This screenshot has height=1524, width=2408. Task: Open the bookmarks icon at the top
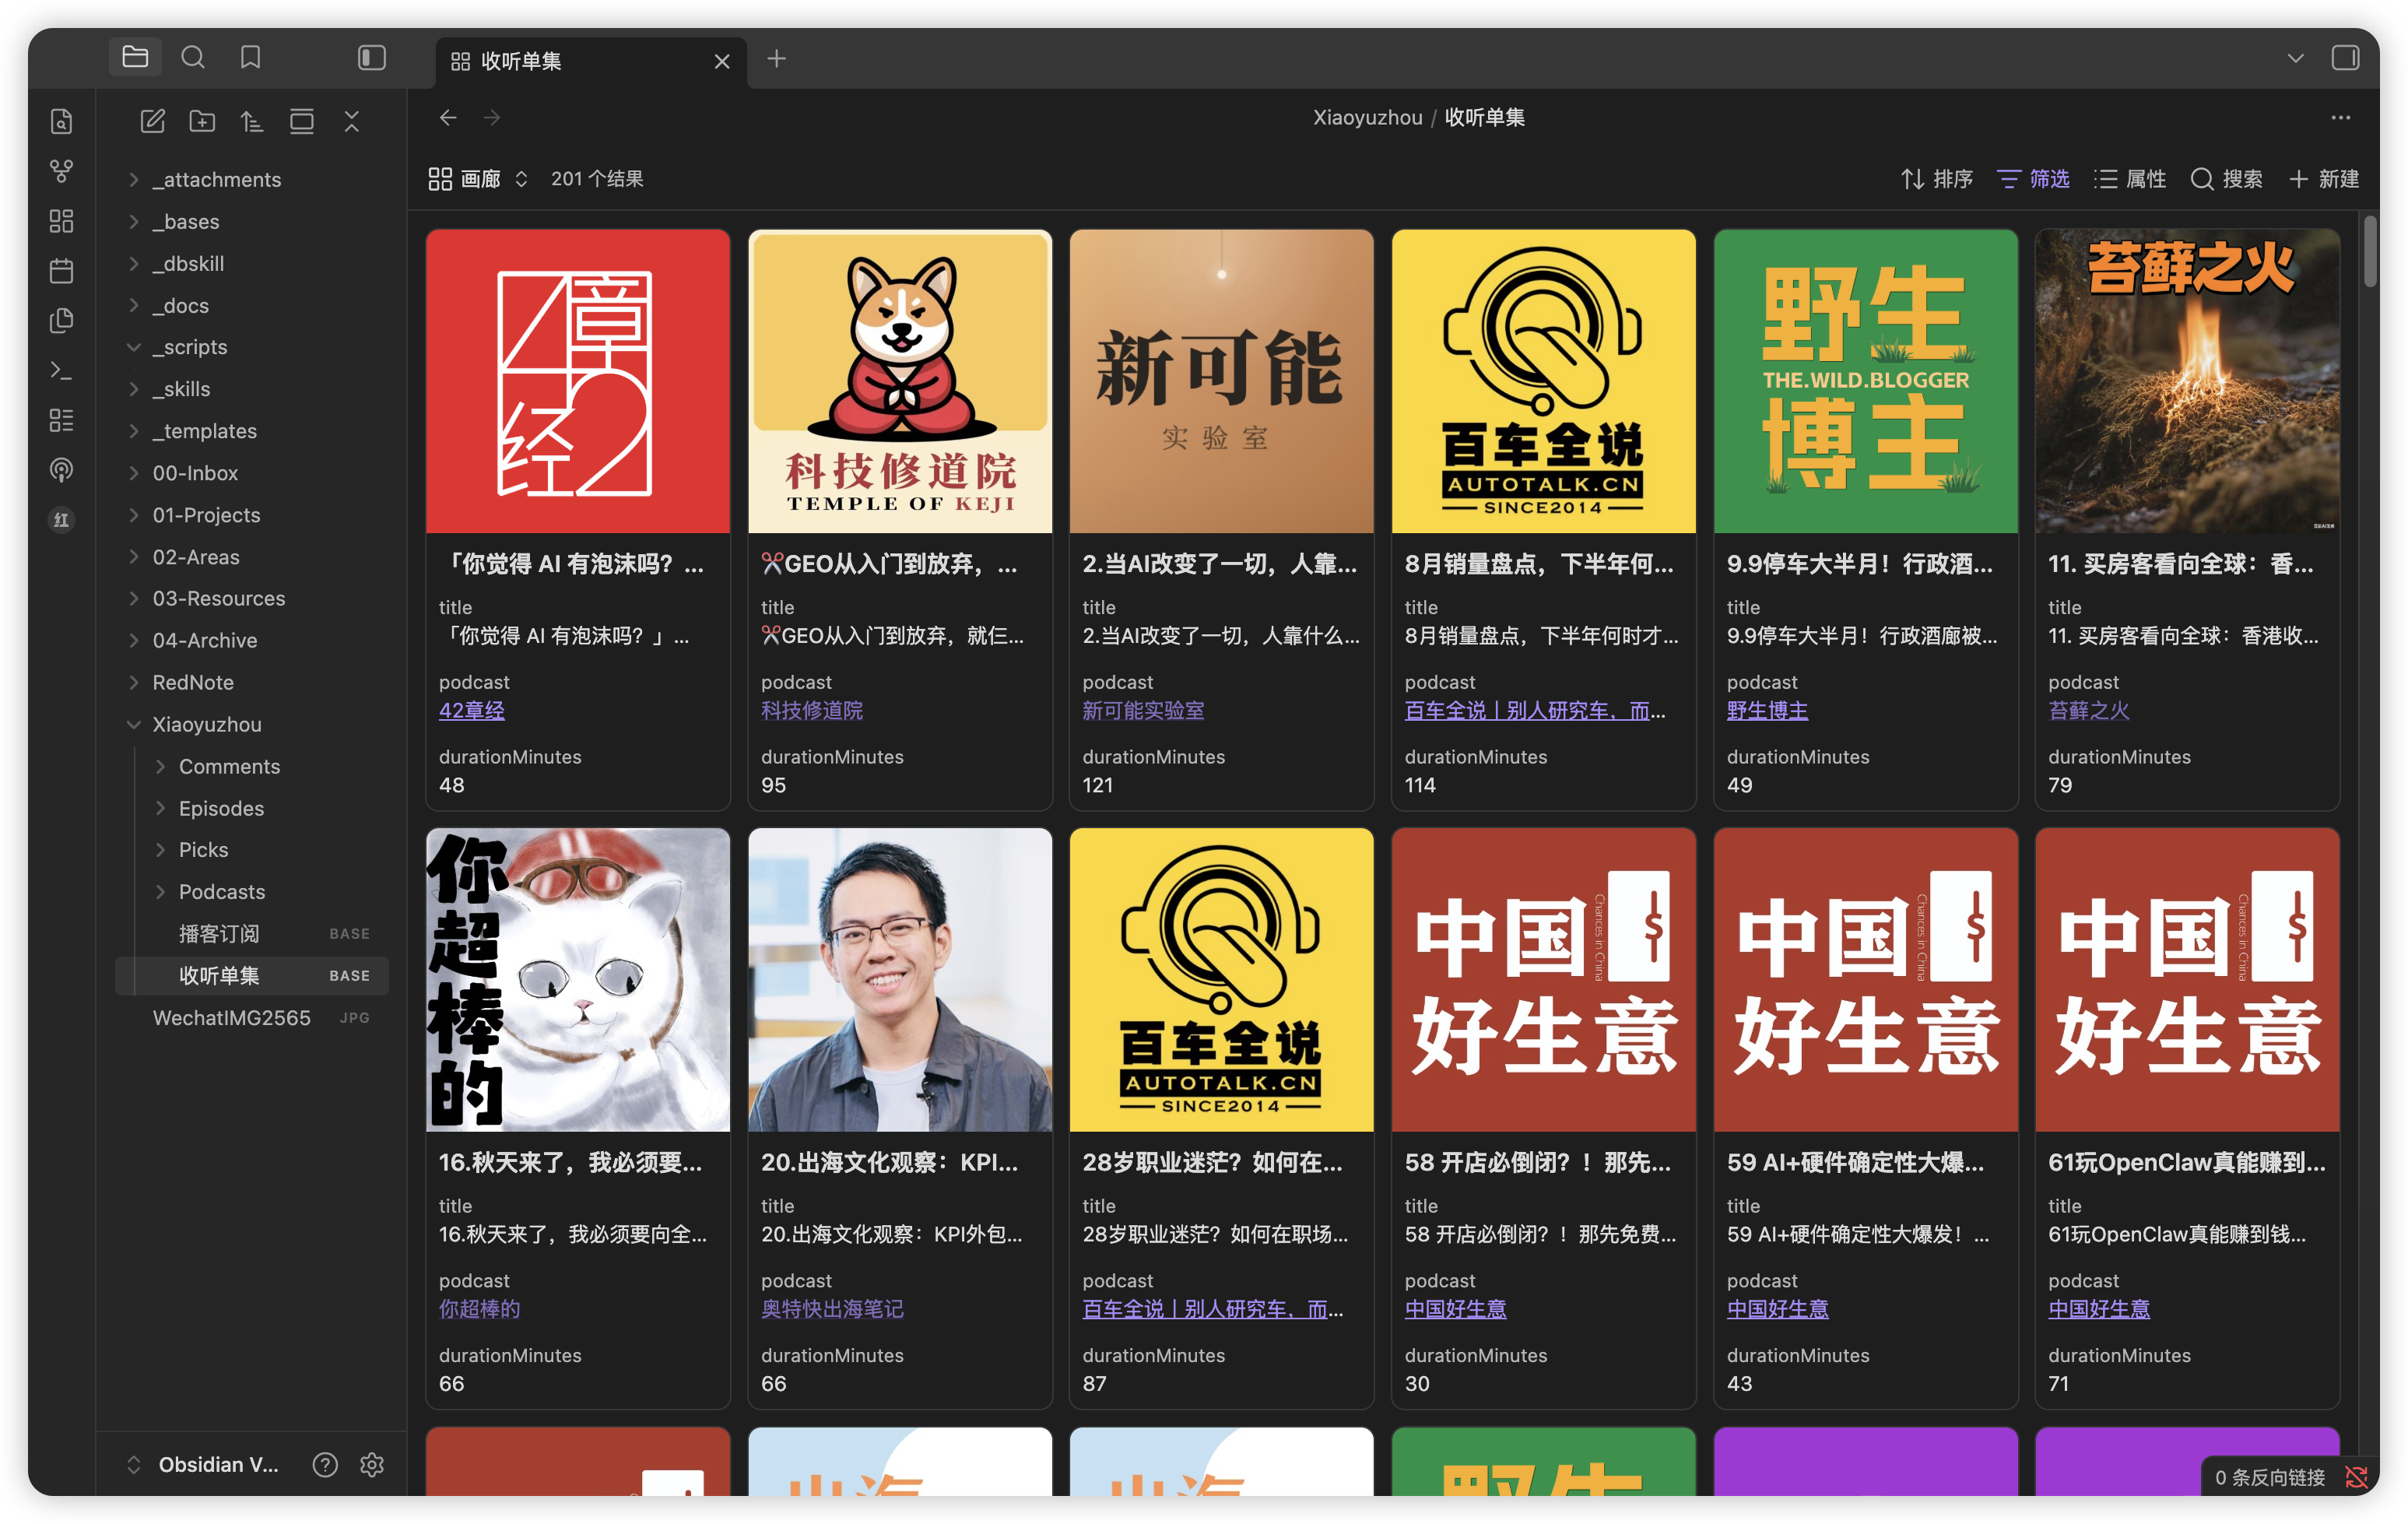[x=250, y=58]
